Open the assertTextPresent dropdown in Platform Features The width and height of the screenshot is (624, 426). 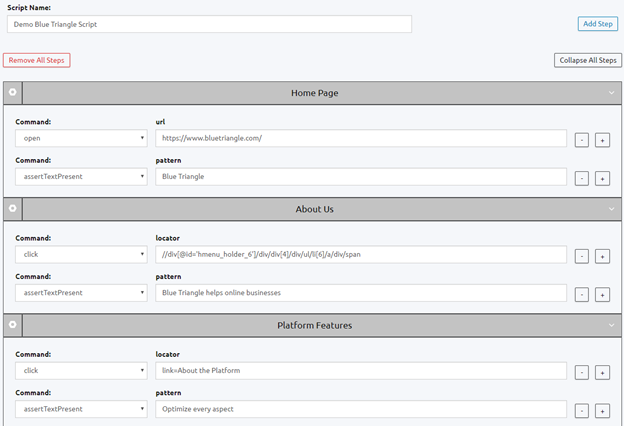tap(81, 409)
